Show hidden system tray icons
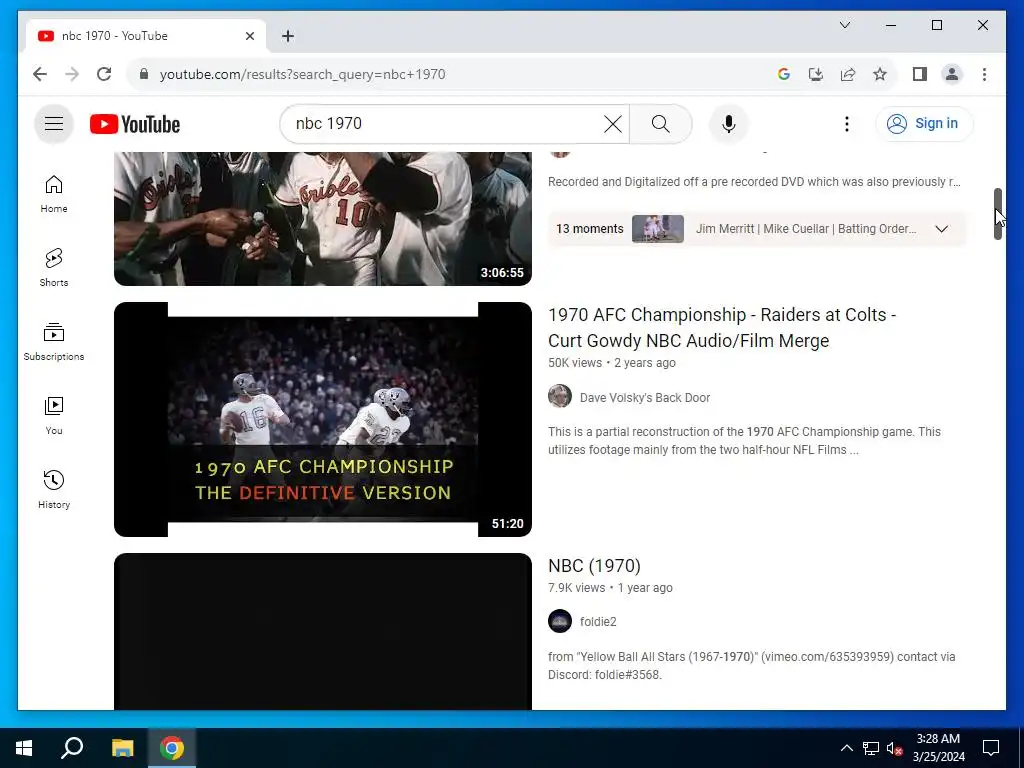 pos(846,748)
